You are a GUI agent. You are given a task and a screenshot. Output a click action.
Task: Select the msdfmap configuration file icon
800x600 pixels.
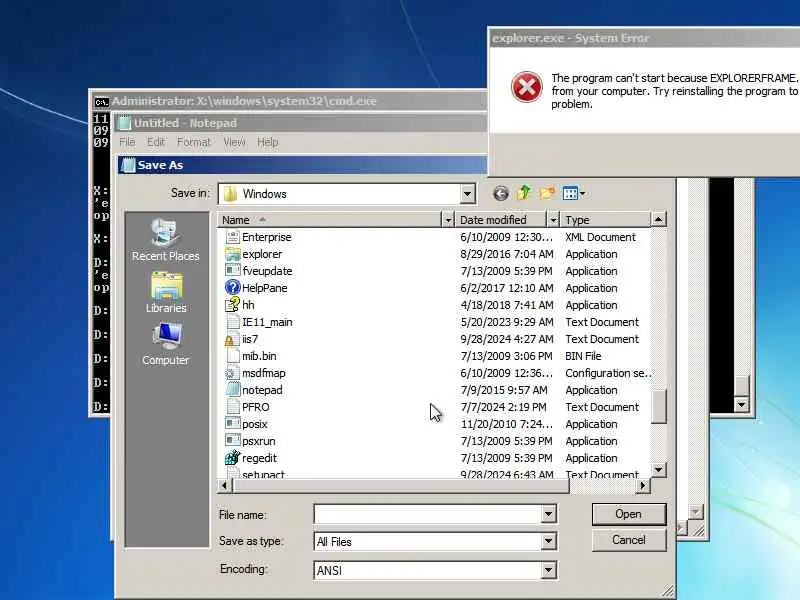(233, 373)
